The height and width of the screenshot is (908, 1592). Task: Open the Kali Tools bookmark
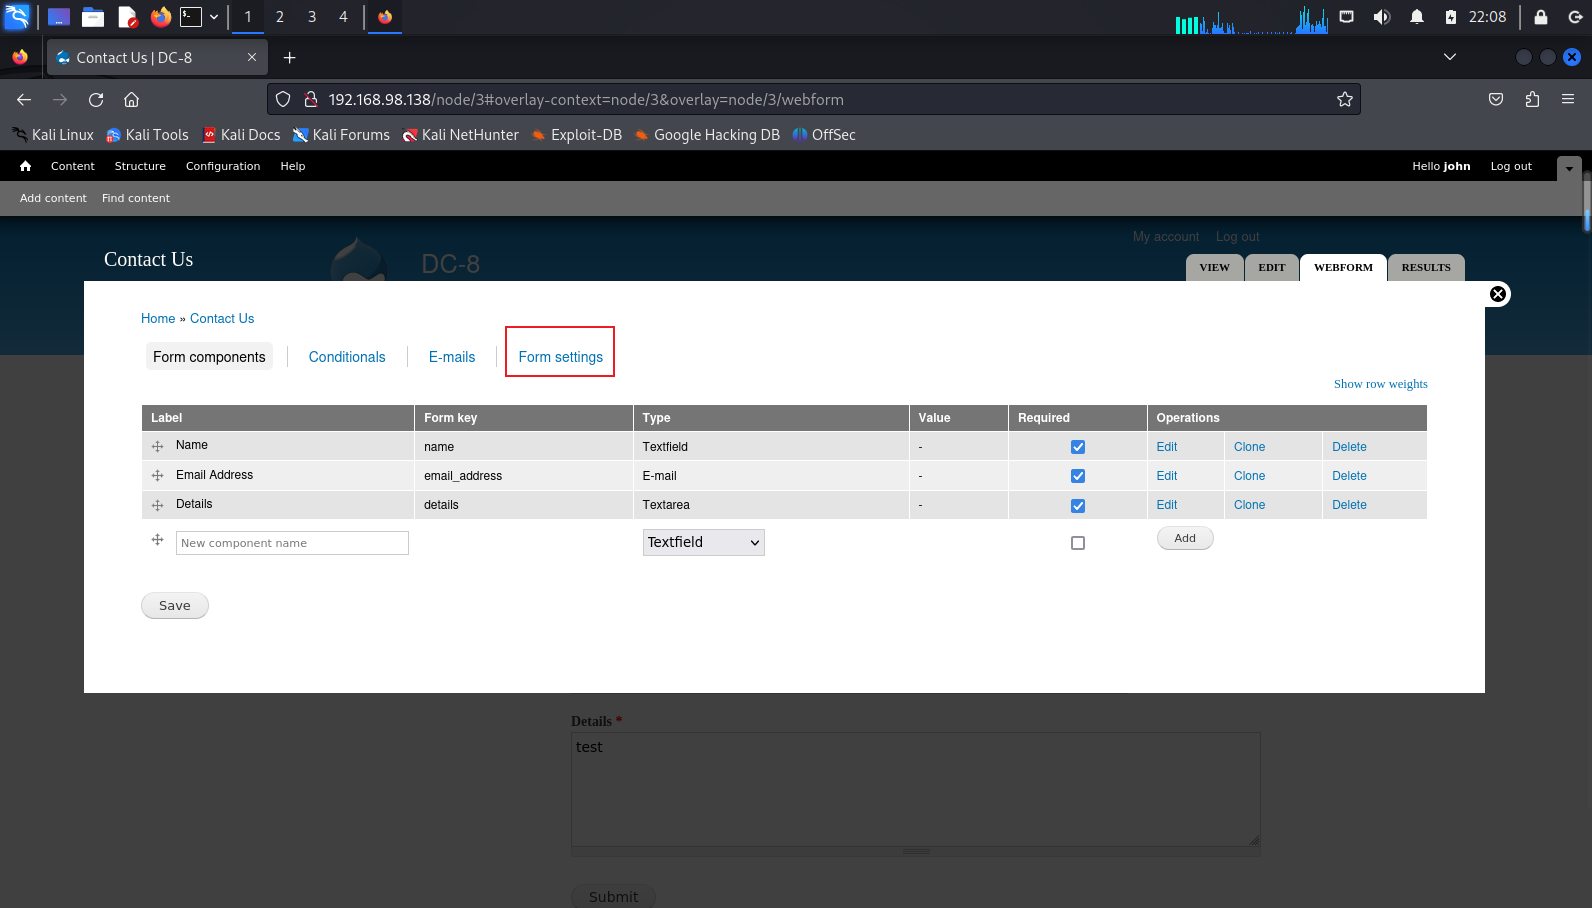point(147,135)
